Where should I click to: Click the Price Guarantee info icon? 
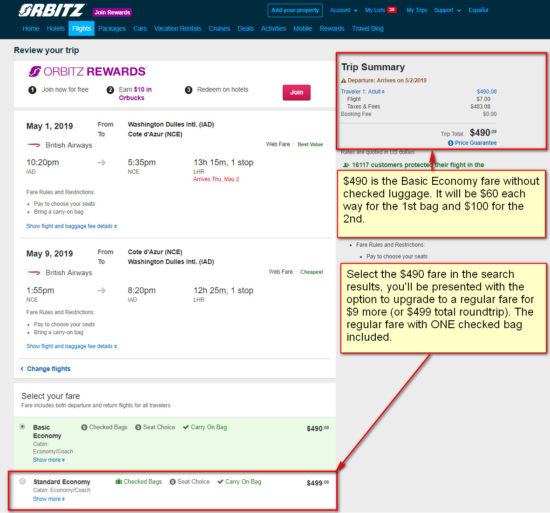[450, 143]
